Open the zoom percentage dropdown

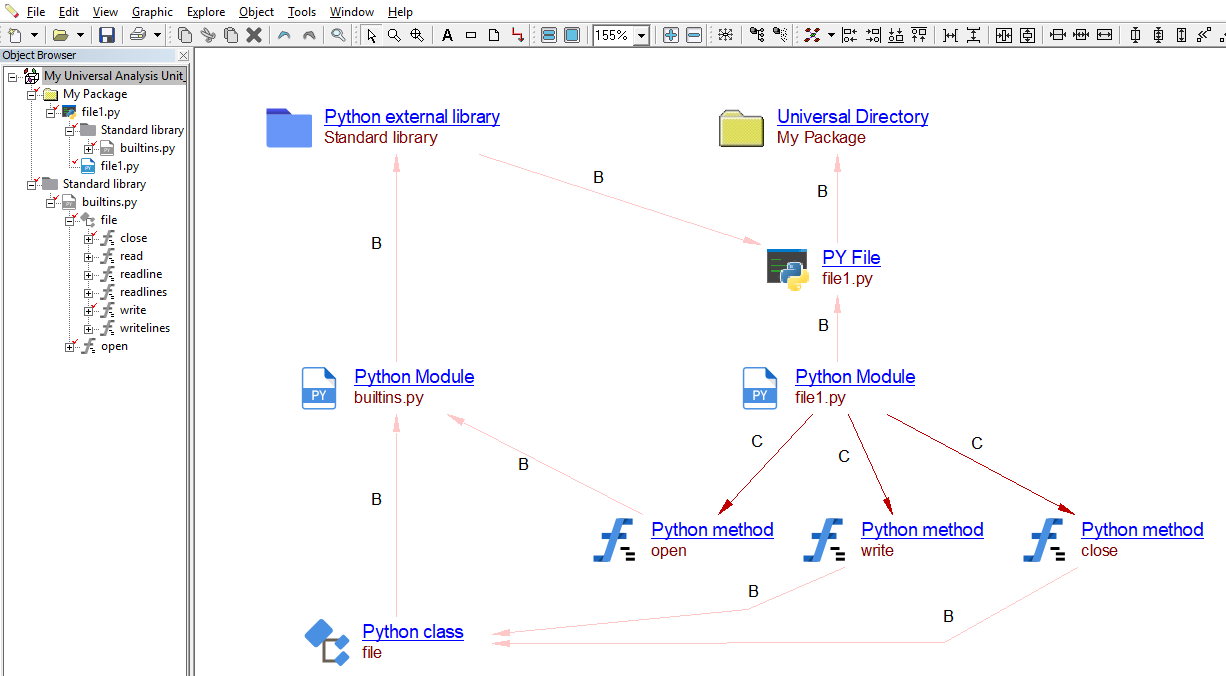pyautogui.click(x=641, y=35)
